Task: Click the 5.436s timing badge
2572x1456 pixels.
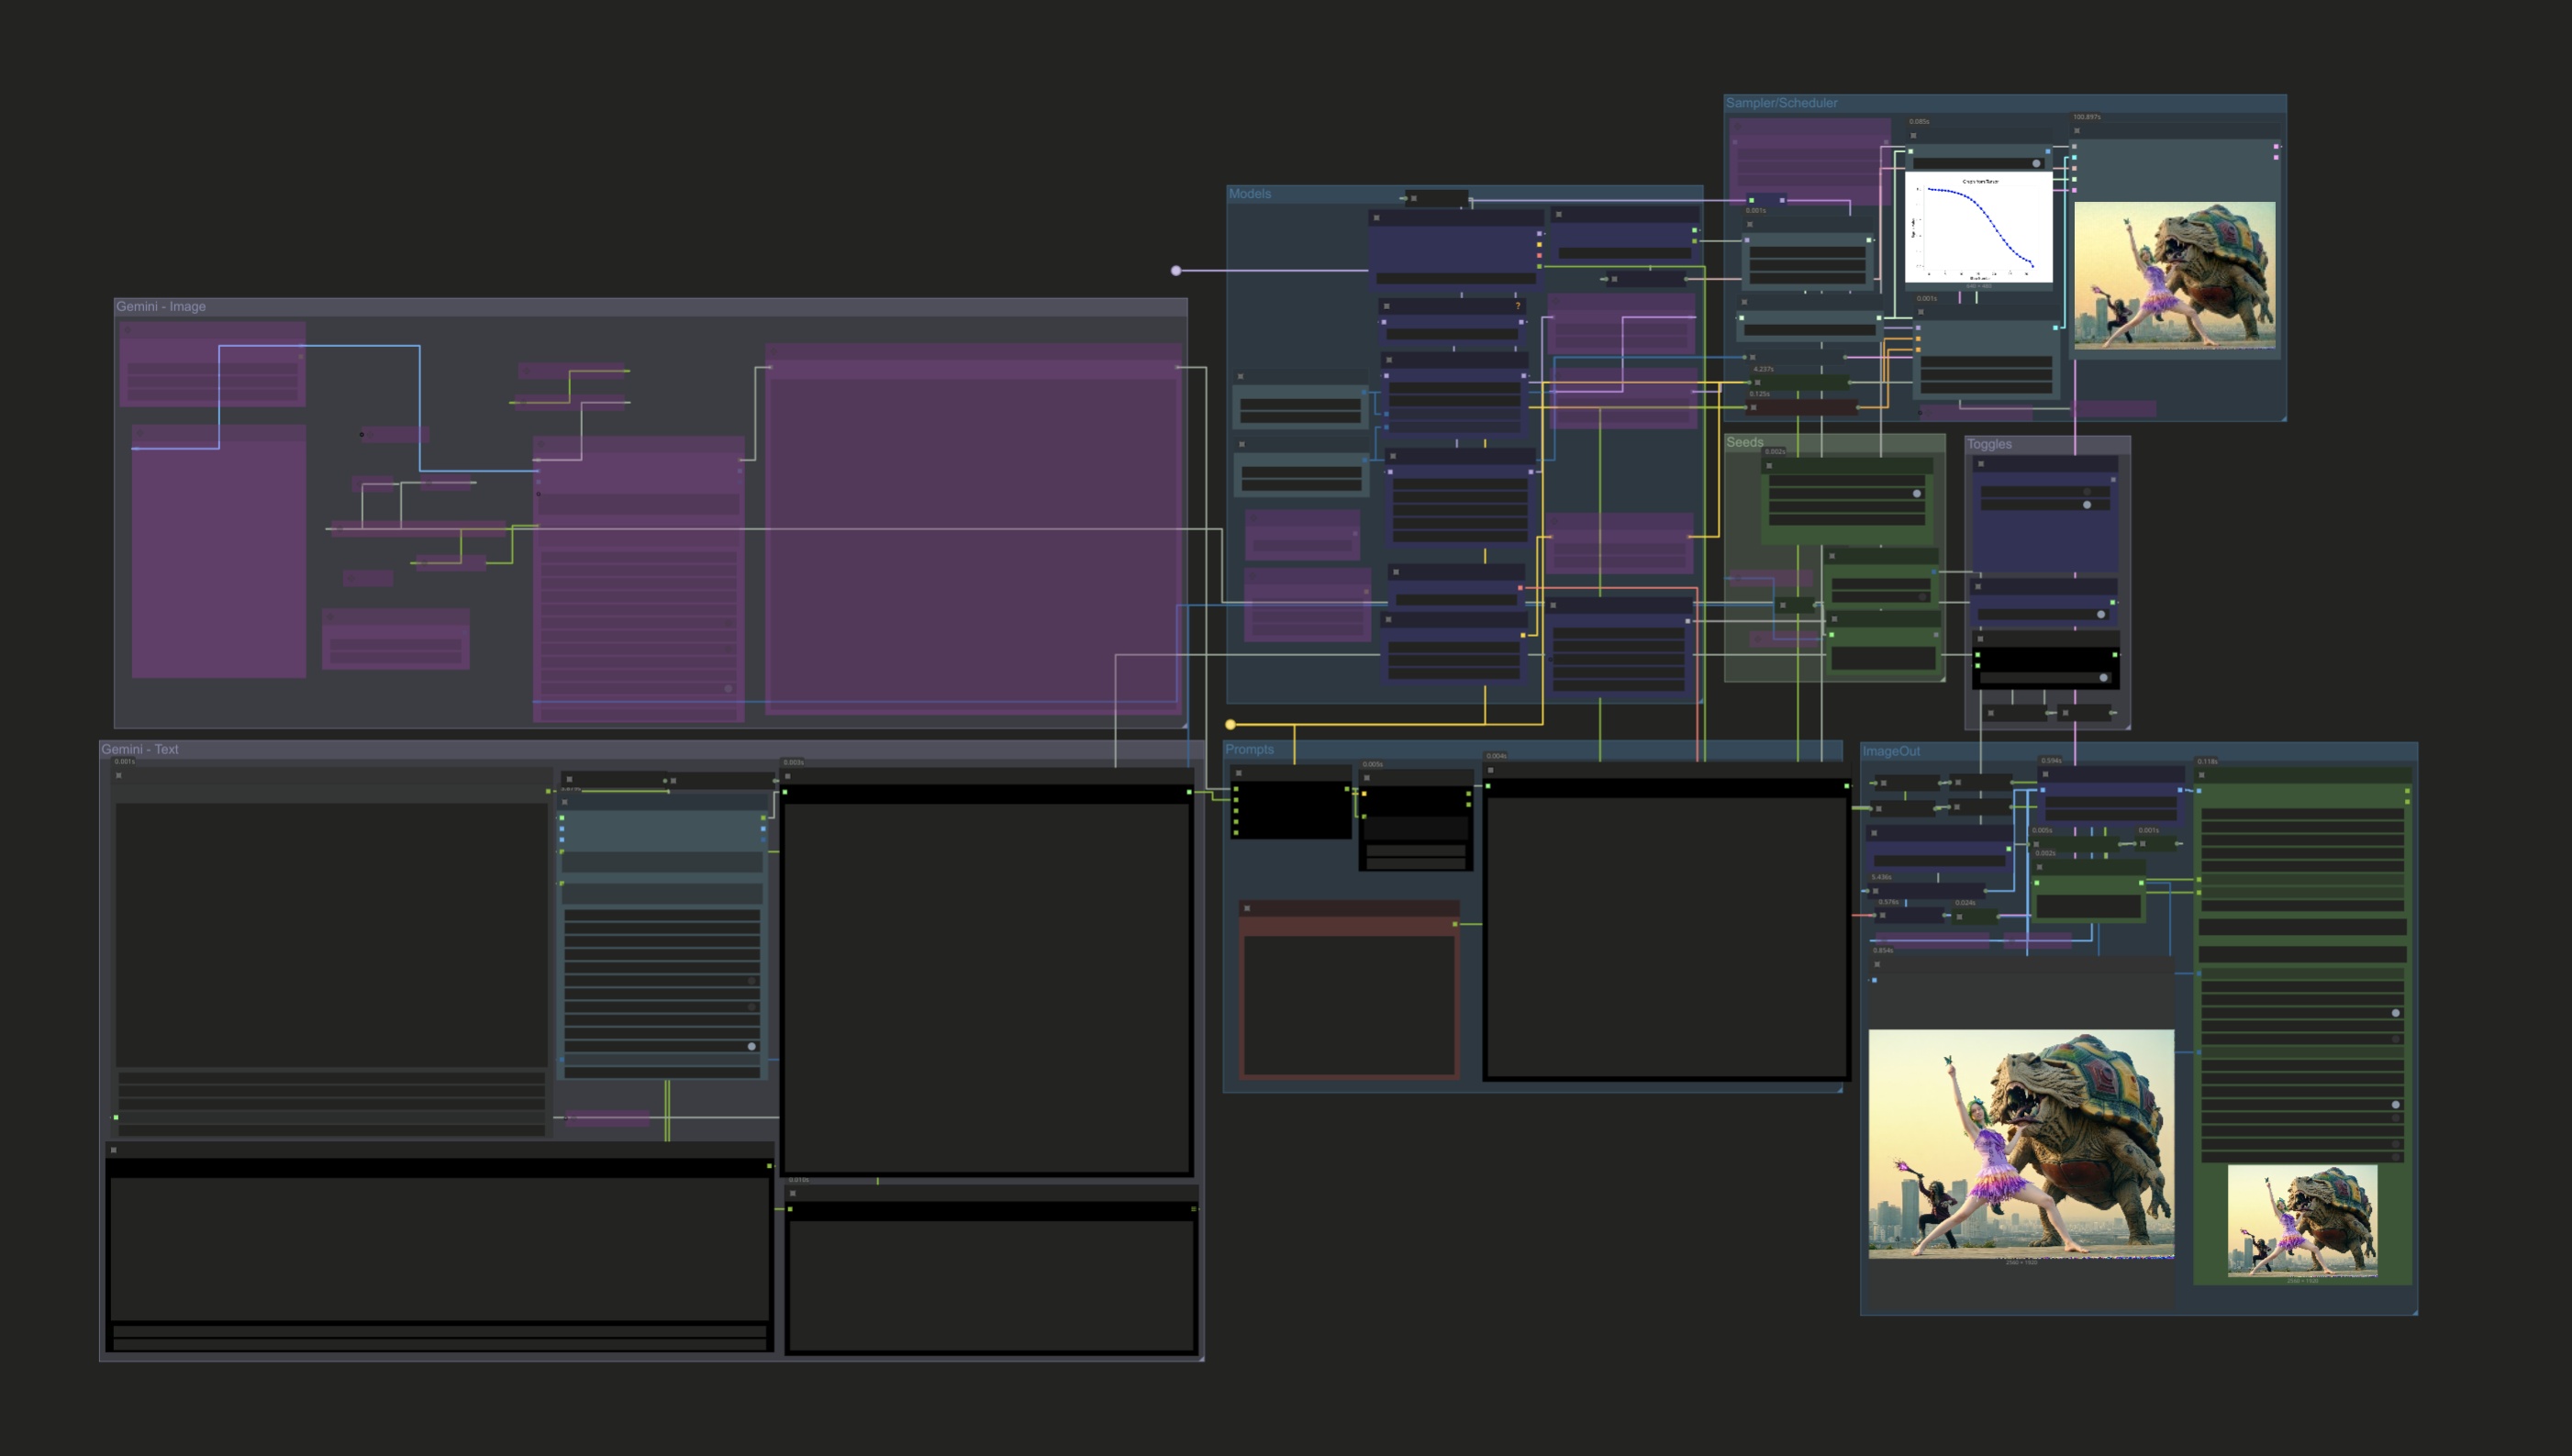Action: (1882, 877)
